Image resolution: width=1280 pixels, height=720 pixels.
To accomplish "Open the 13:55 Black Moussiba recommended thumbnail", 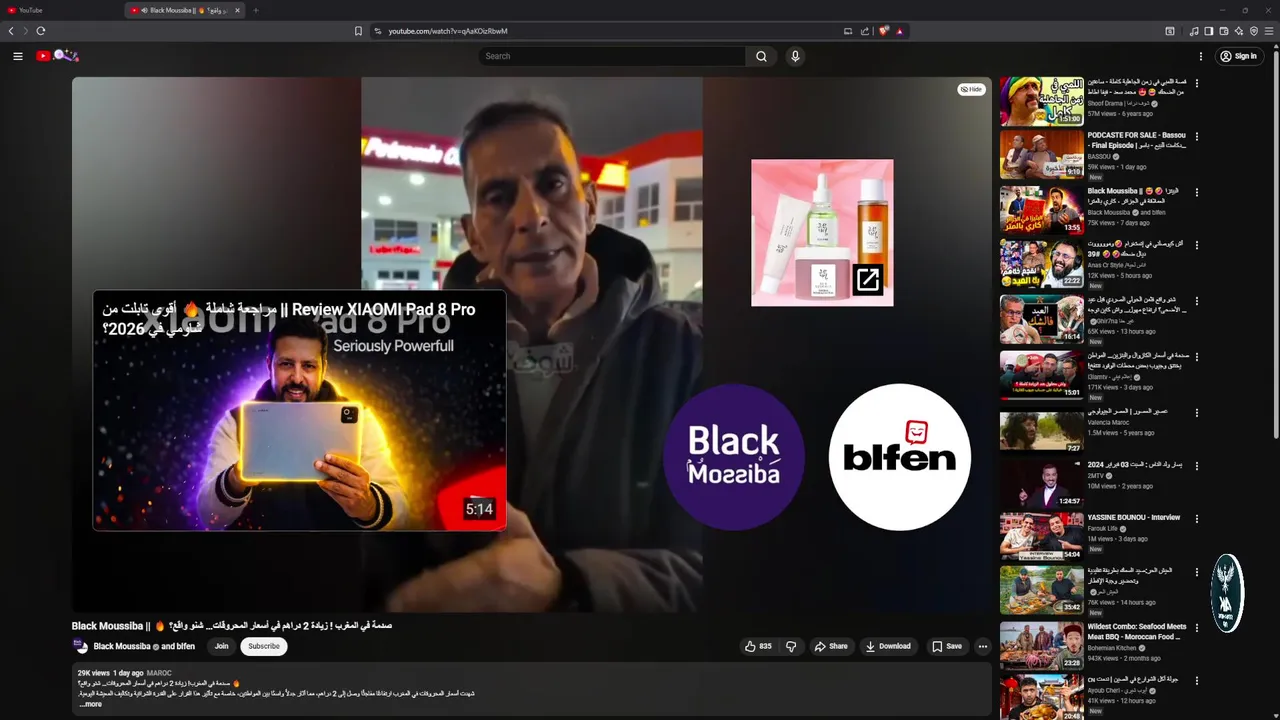I will [x=1041, y=210].
